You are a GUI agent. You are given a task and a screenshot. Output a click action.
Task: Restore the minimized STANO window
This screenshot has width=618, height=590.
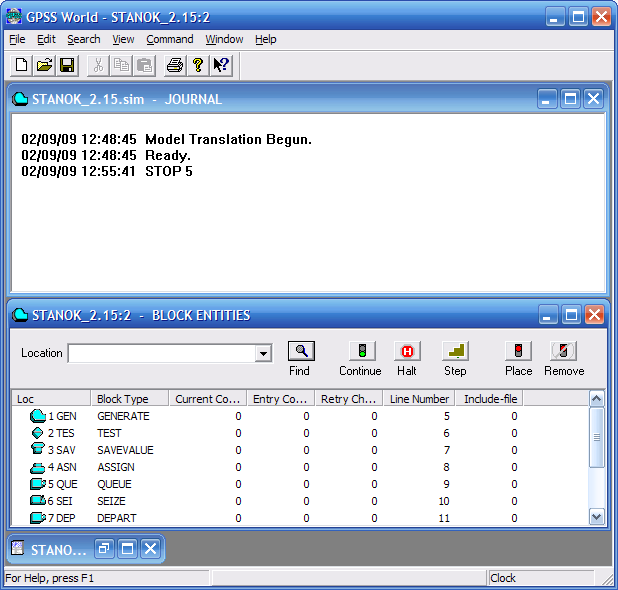104,548
